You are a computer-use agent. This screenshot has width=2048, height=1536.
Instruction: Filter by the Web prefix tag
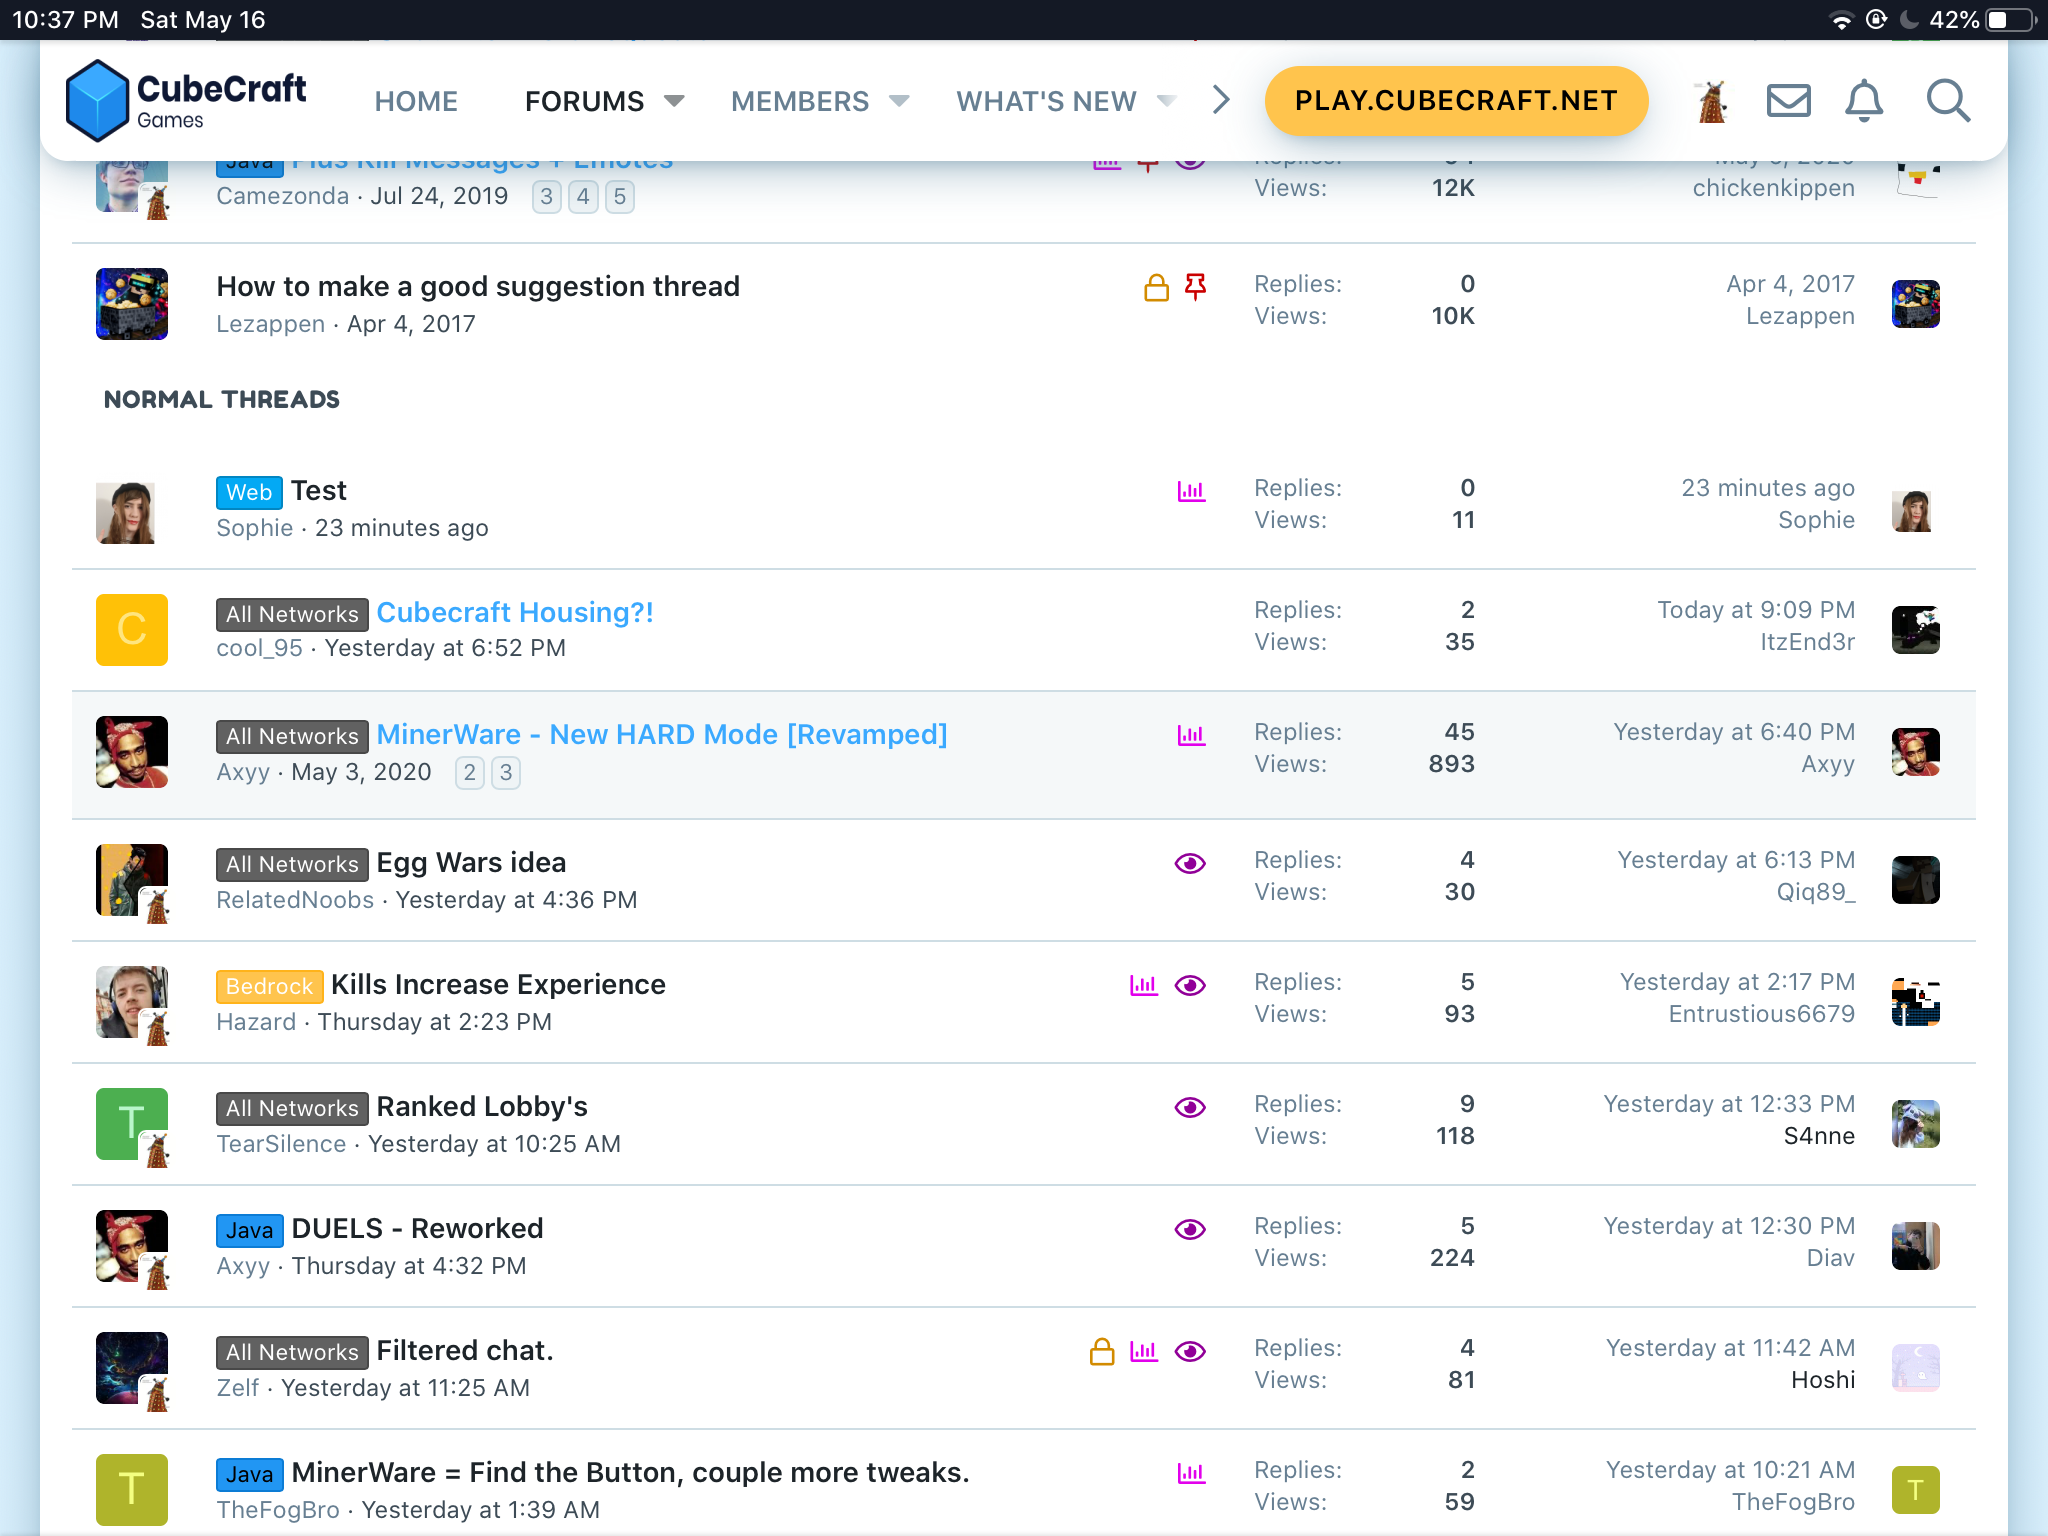click(x=249, y=492)
